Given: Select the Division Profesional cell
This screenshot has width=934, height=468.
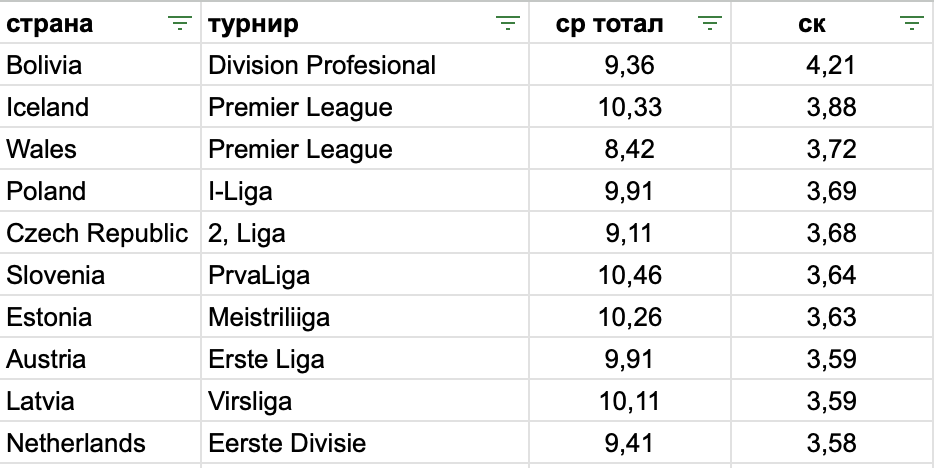Looking at the screenshot, I should click(365, 65).
